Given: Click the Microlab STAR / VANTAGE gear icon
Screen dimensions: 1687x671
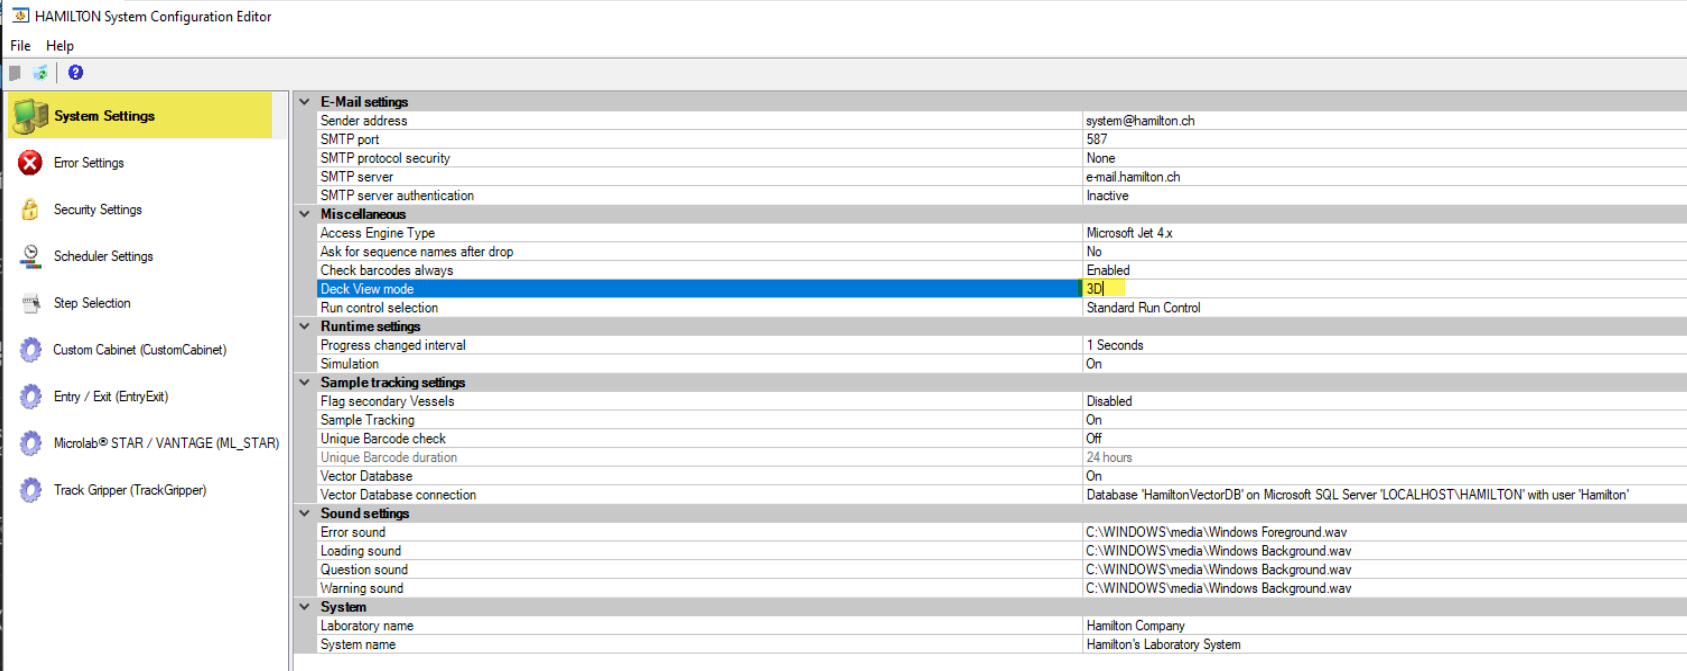Looking at the screenshot, I should point(31,443).
